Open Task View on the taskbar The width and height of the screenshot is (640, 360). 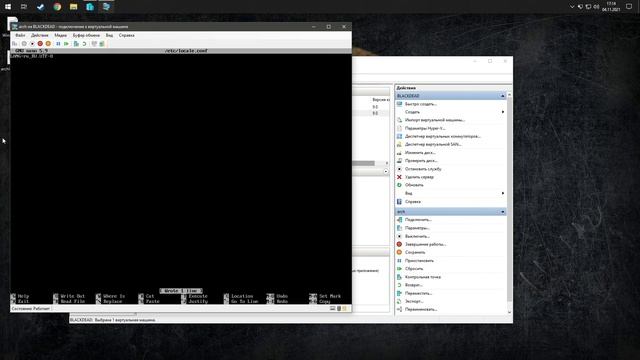24,7
